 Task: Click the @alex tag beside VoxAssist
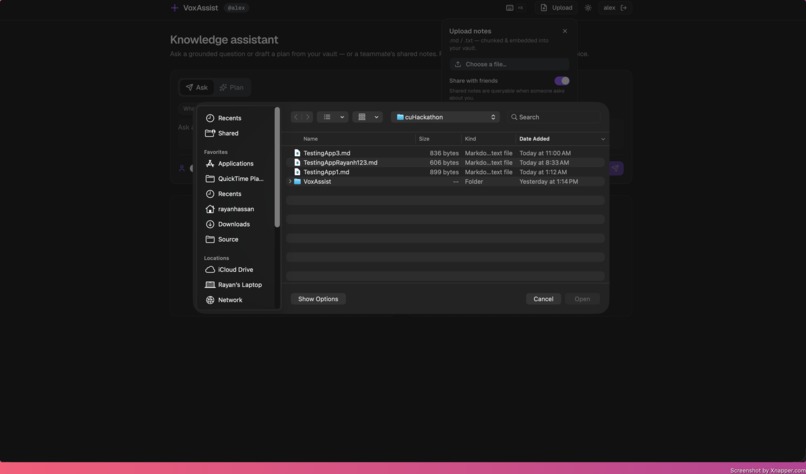coord(236,8)
